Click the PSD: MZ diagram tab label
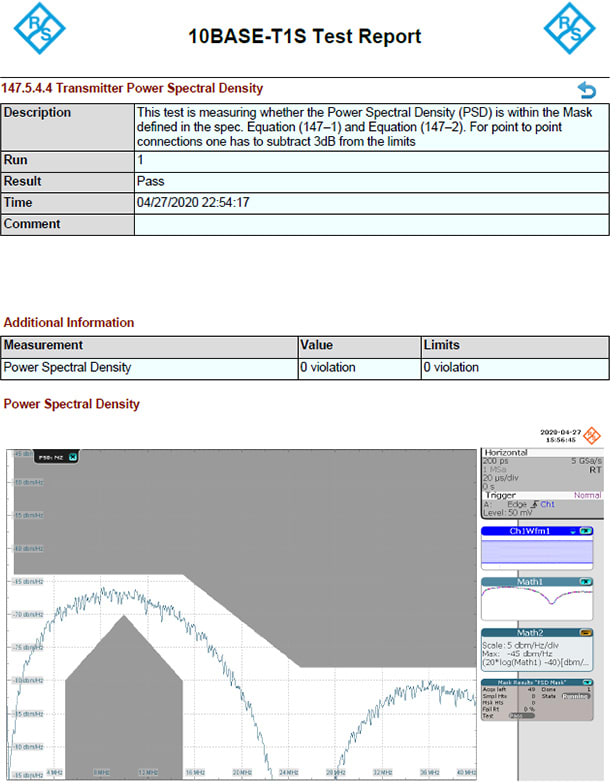 [x=51, y=457]
